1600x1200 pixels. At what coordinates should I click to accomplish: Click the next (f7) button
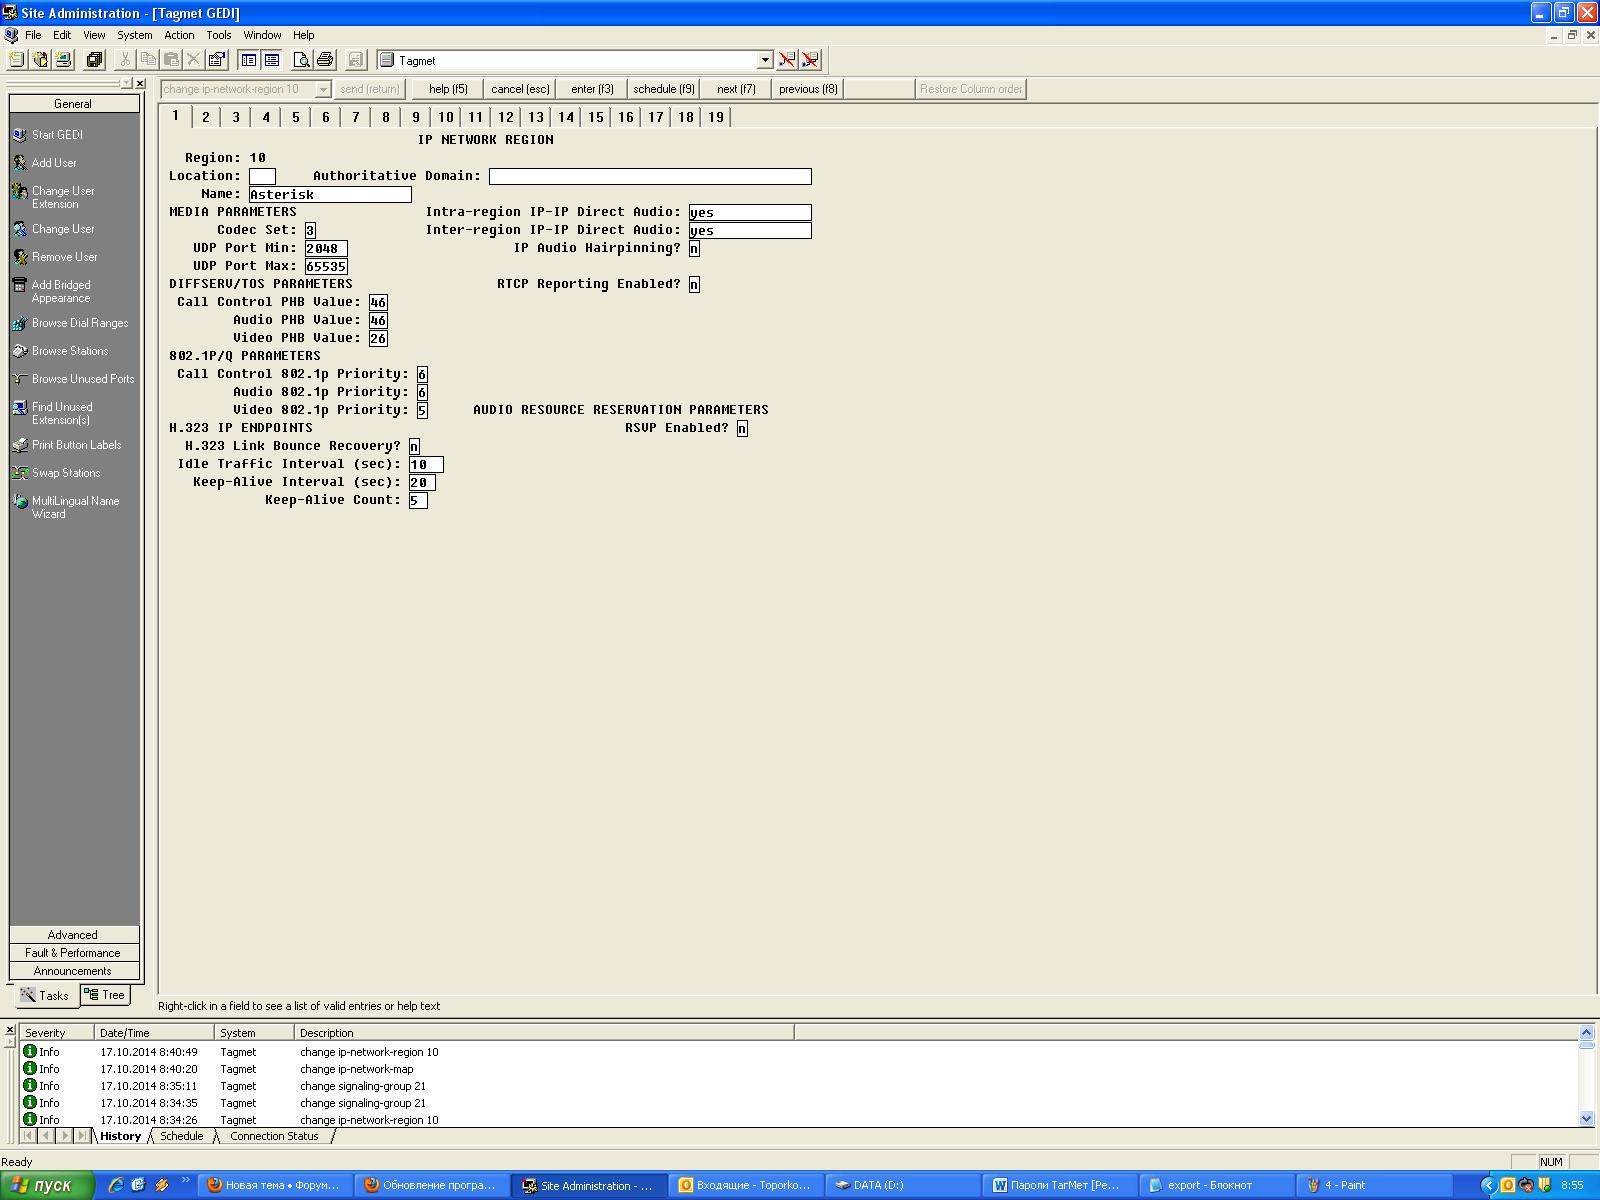(x=736, y=89)
